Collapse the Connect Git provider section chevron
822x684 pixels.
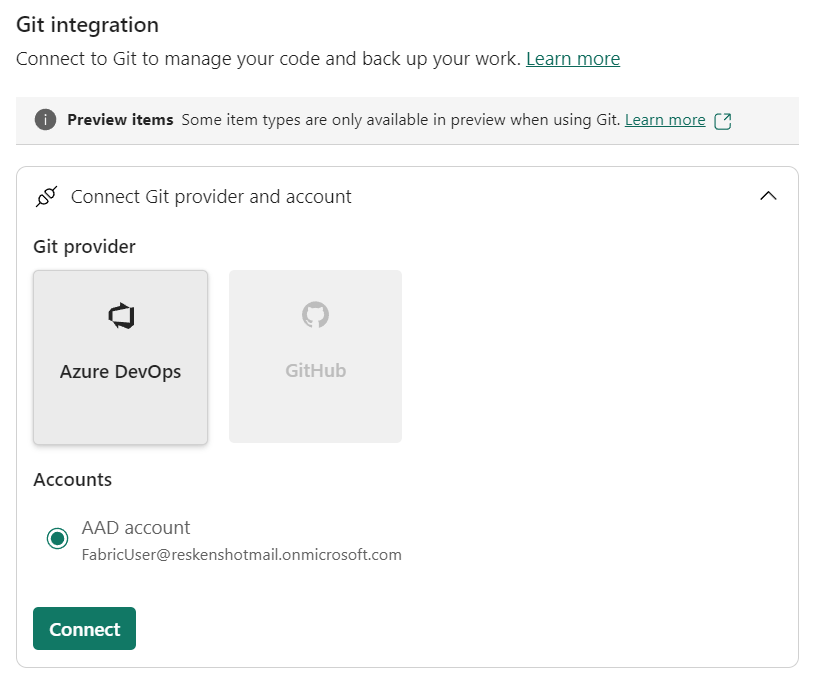click(768, 196)
